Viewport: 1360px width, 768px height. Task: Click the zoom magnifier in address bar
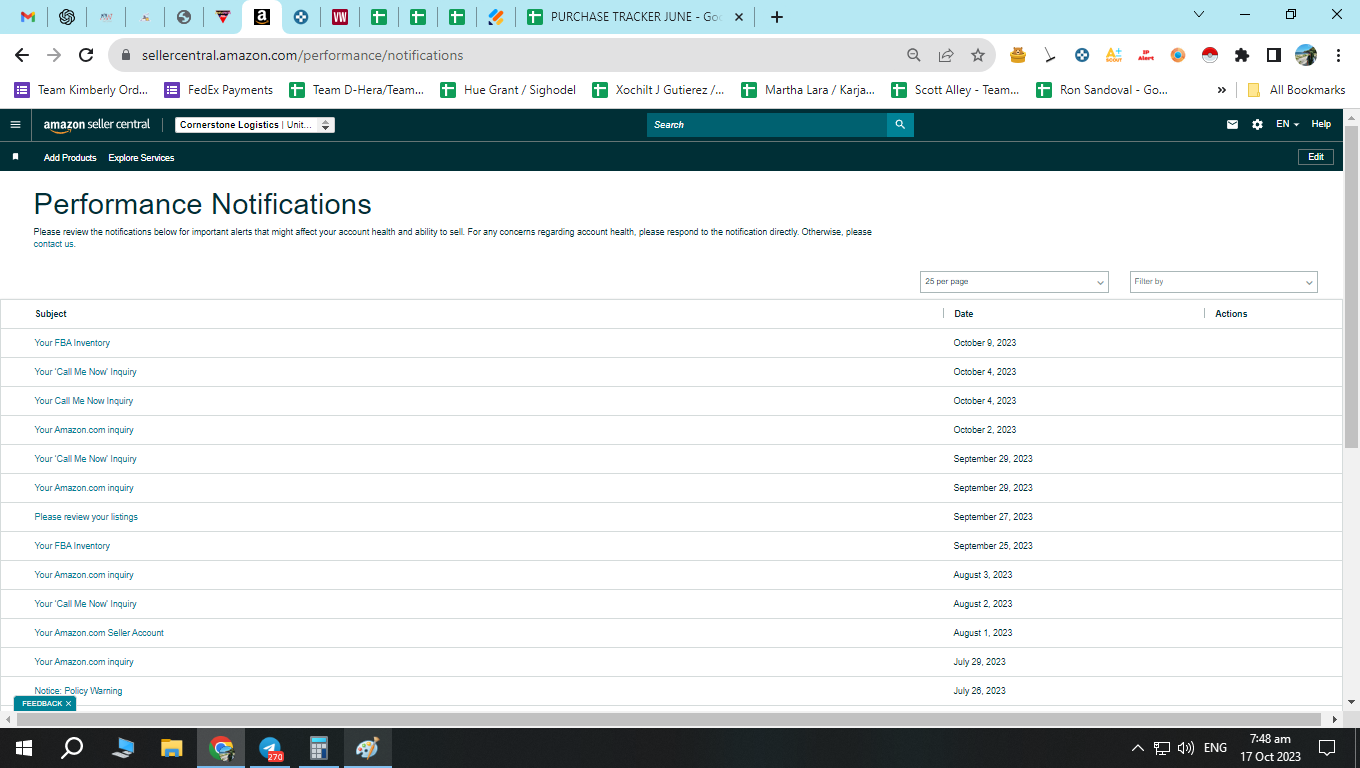click(914, 55)
